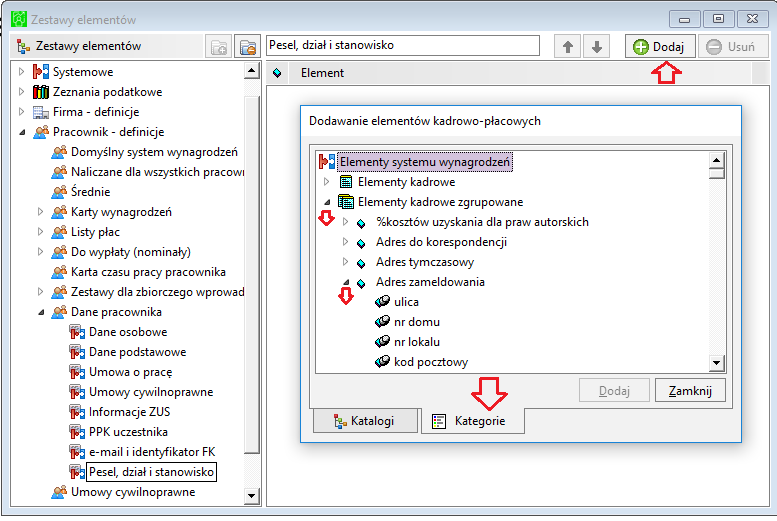Collapse the Pracownik - definicje node
Image resolution: width=777 pixels, height=521 pixels.
pyautogui.click(x=22, y=132)
